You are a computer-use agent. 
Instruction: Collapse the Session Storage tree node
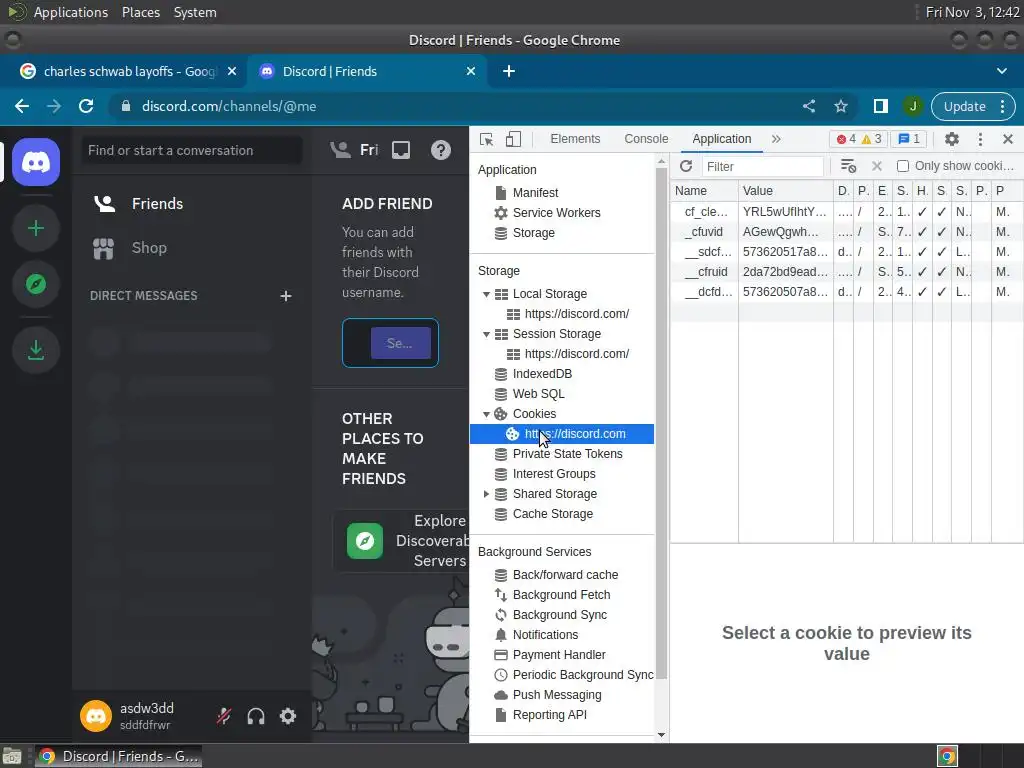pyautogui.click(x=486, y=334)
